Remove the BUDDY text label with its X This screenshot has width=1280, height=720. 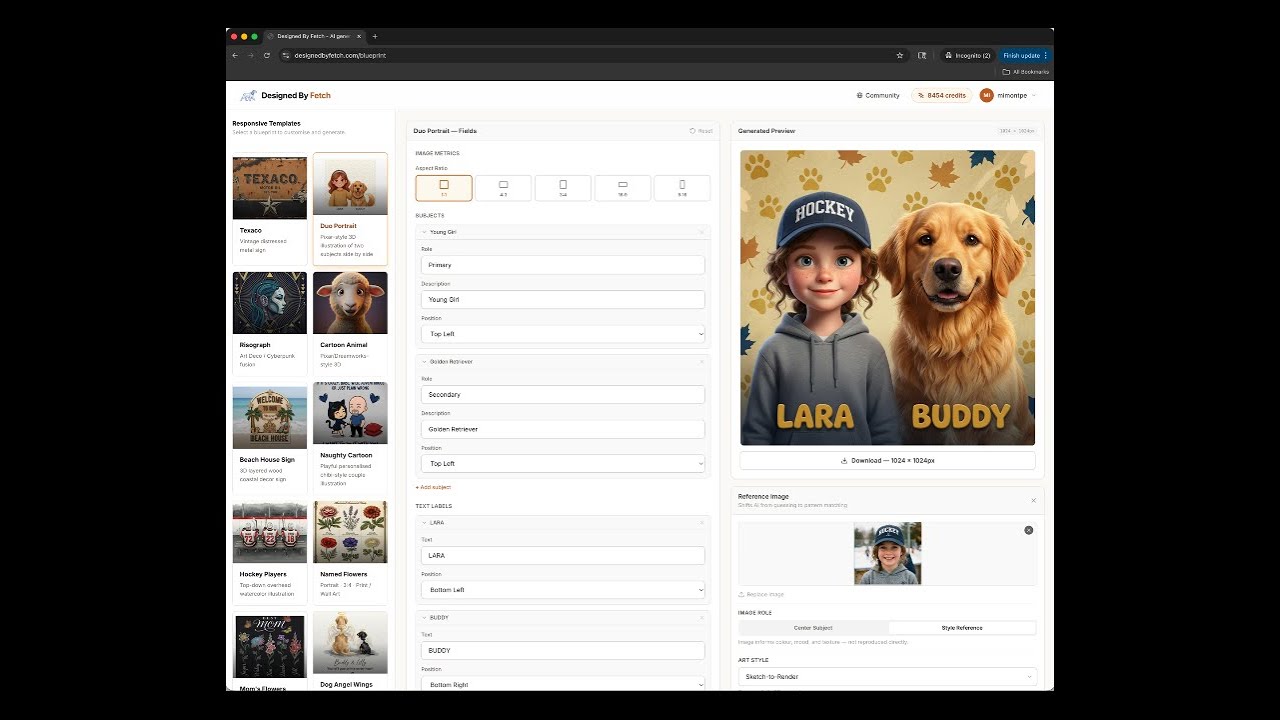[701, 617]
